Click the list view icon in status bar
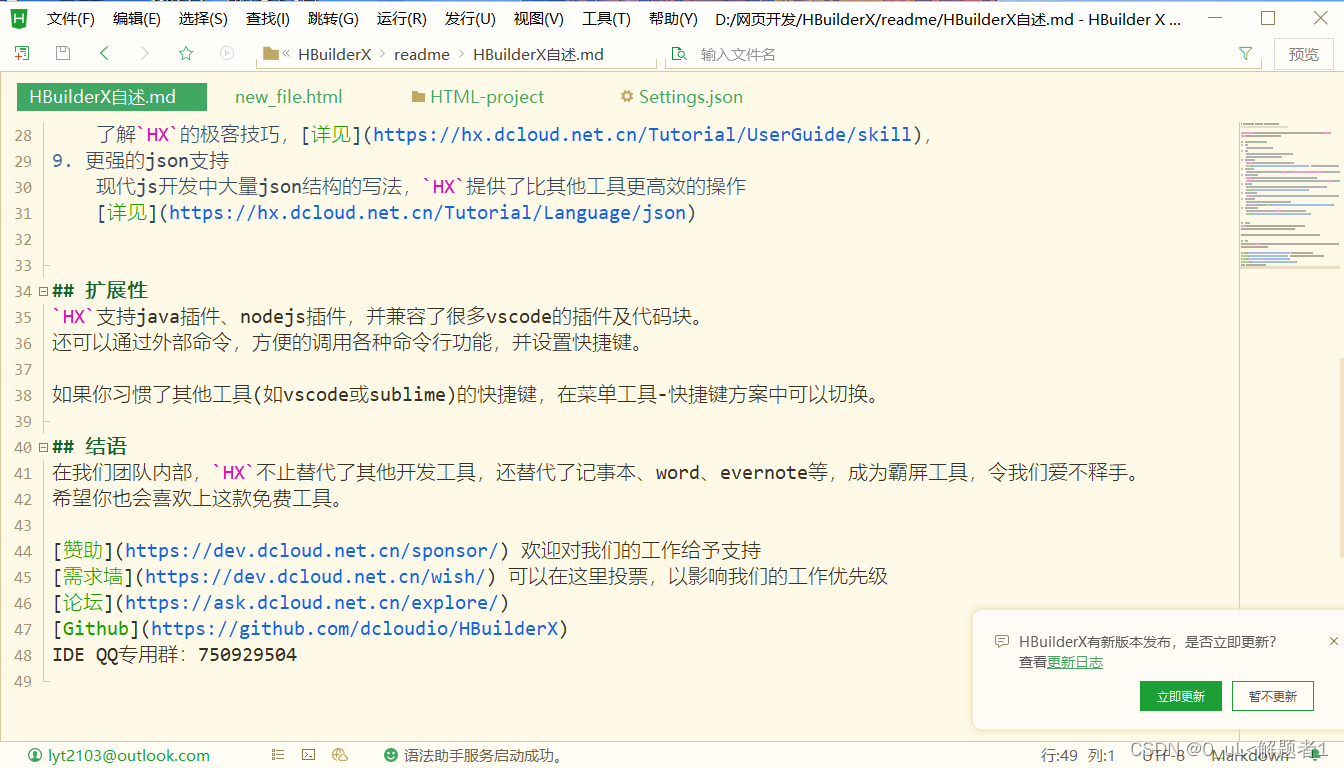 (278, 756)
